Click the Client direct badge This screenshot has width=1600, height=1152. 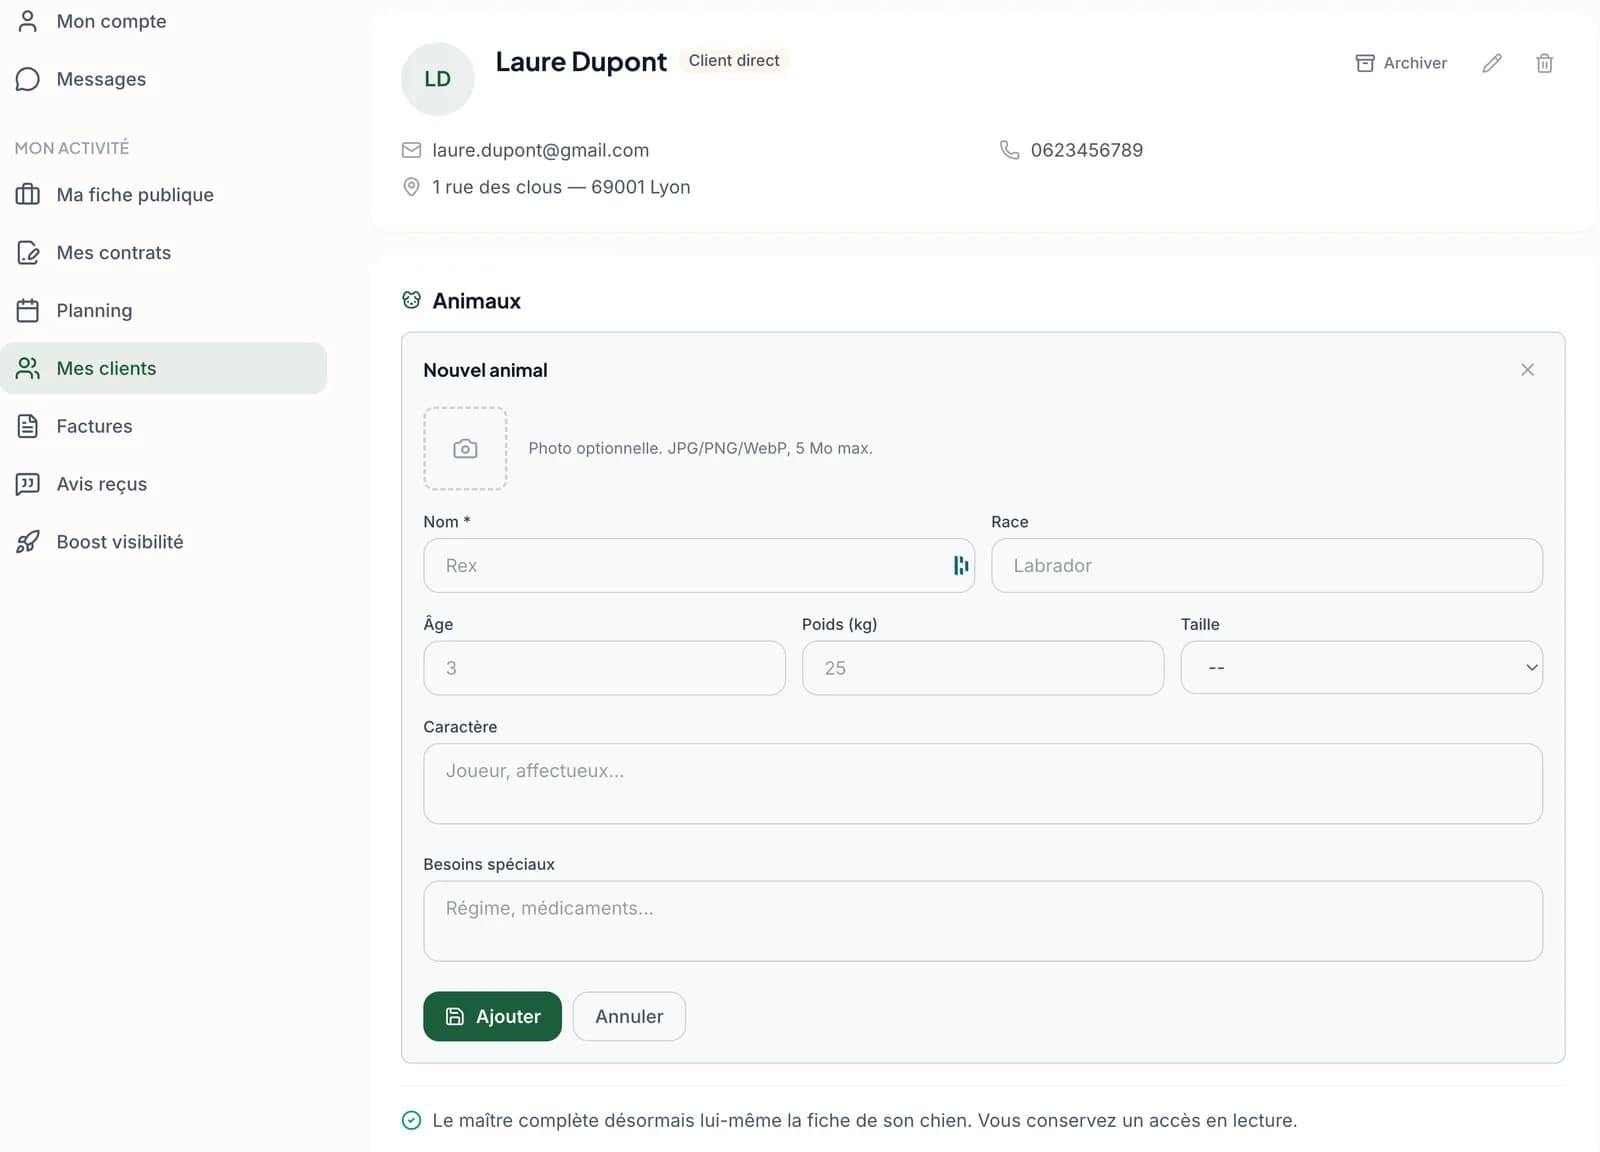[x=734, y=60]
